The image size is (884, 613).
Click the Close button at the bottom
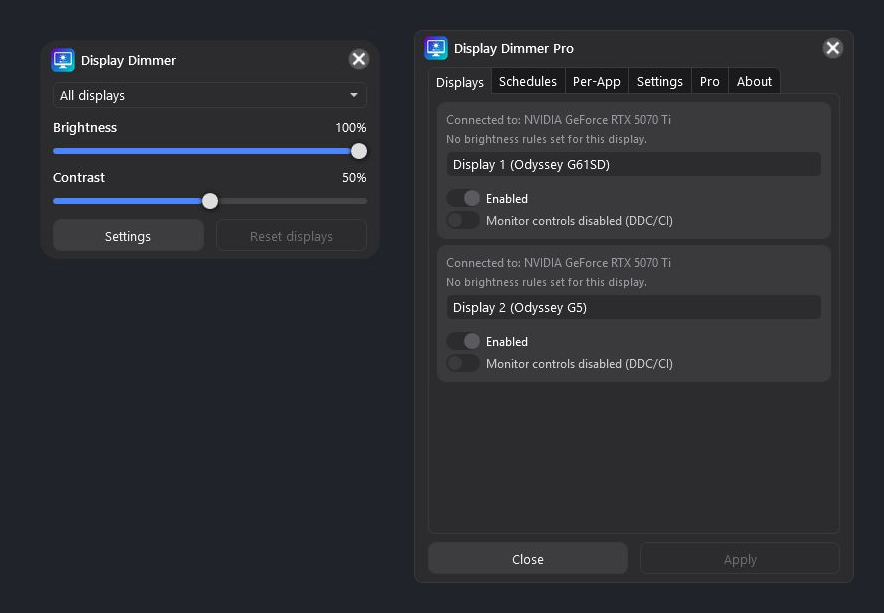[528, 559]
